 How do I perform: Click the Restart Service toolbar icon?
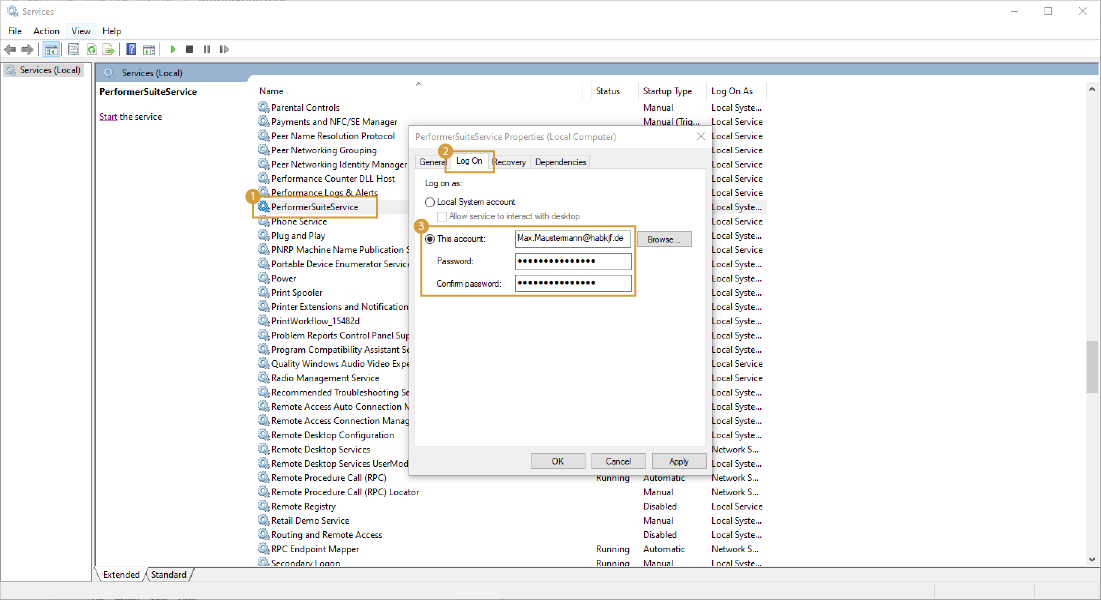(224, 49)
